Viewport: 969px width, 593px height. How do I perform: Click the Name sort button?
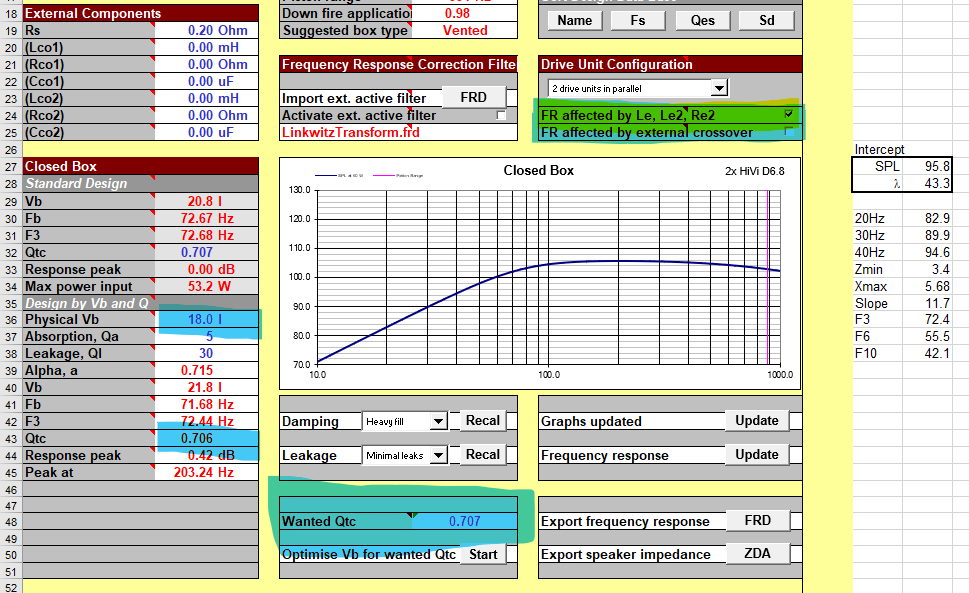click(575, 20)
